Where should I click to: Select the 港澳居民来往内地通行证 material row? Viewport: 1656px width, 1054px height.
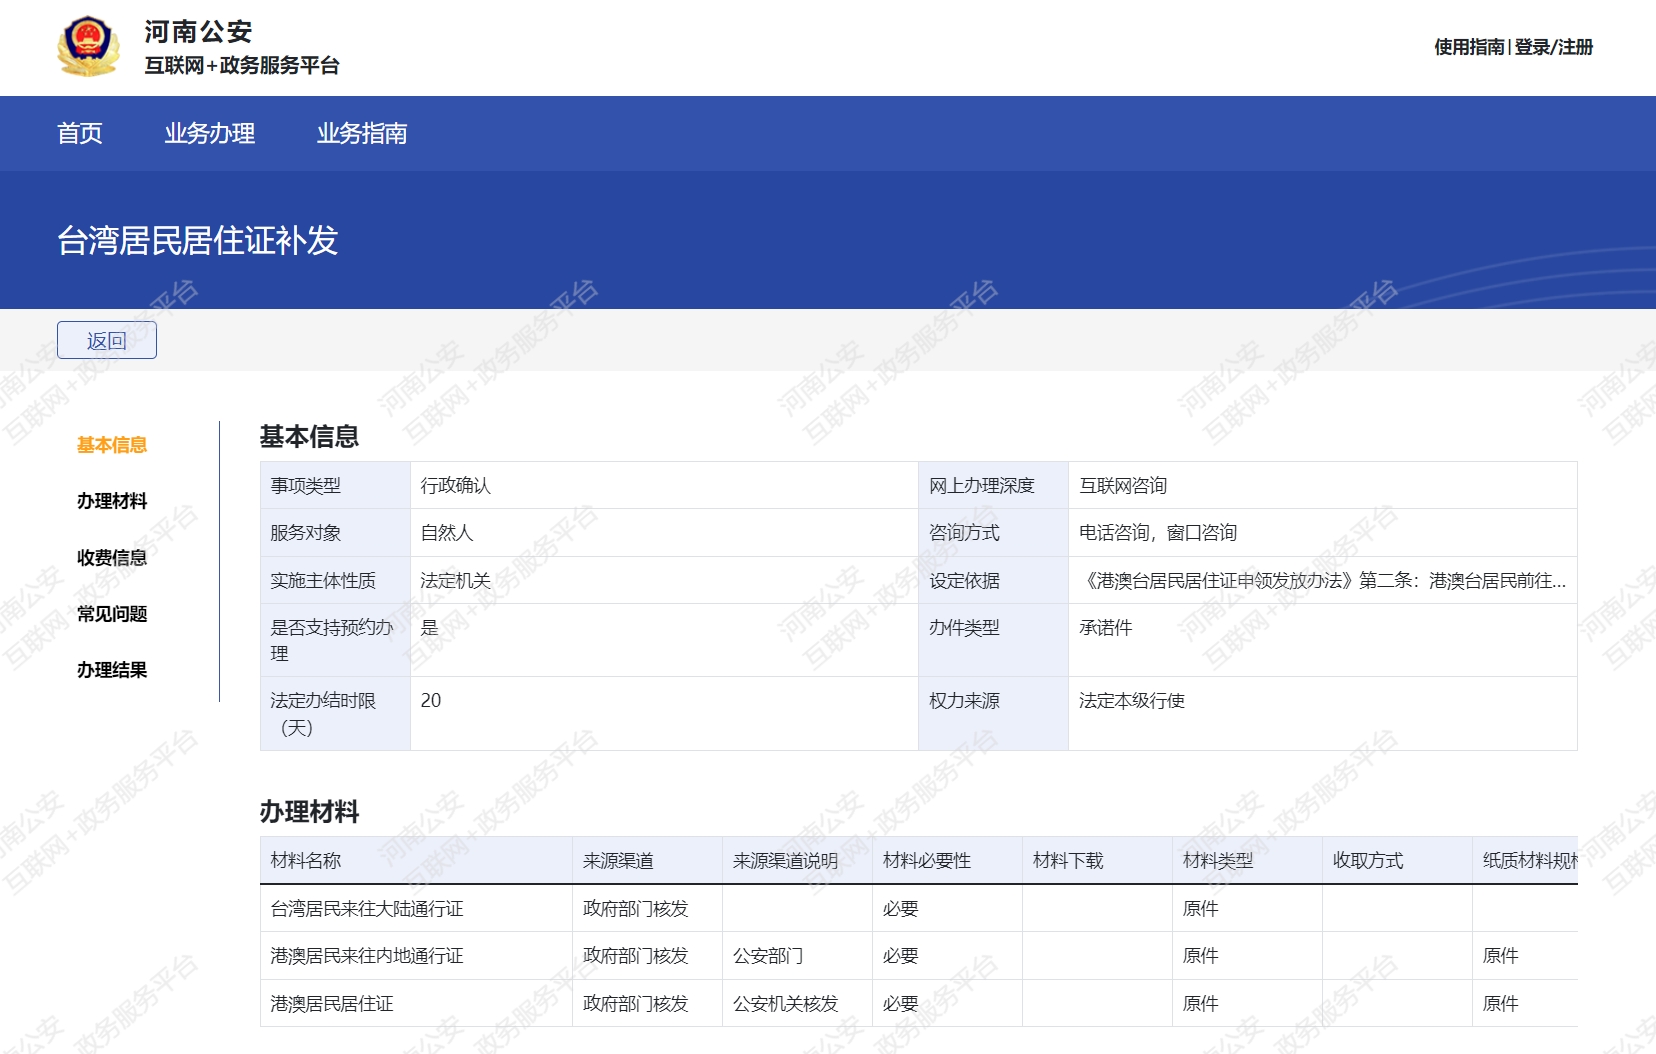[367, 956]
